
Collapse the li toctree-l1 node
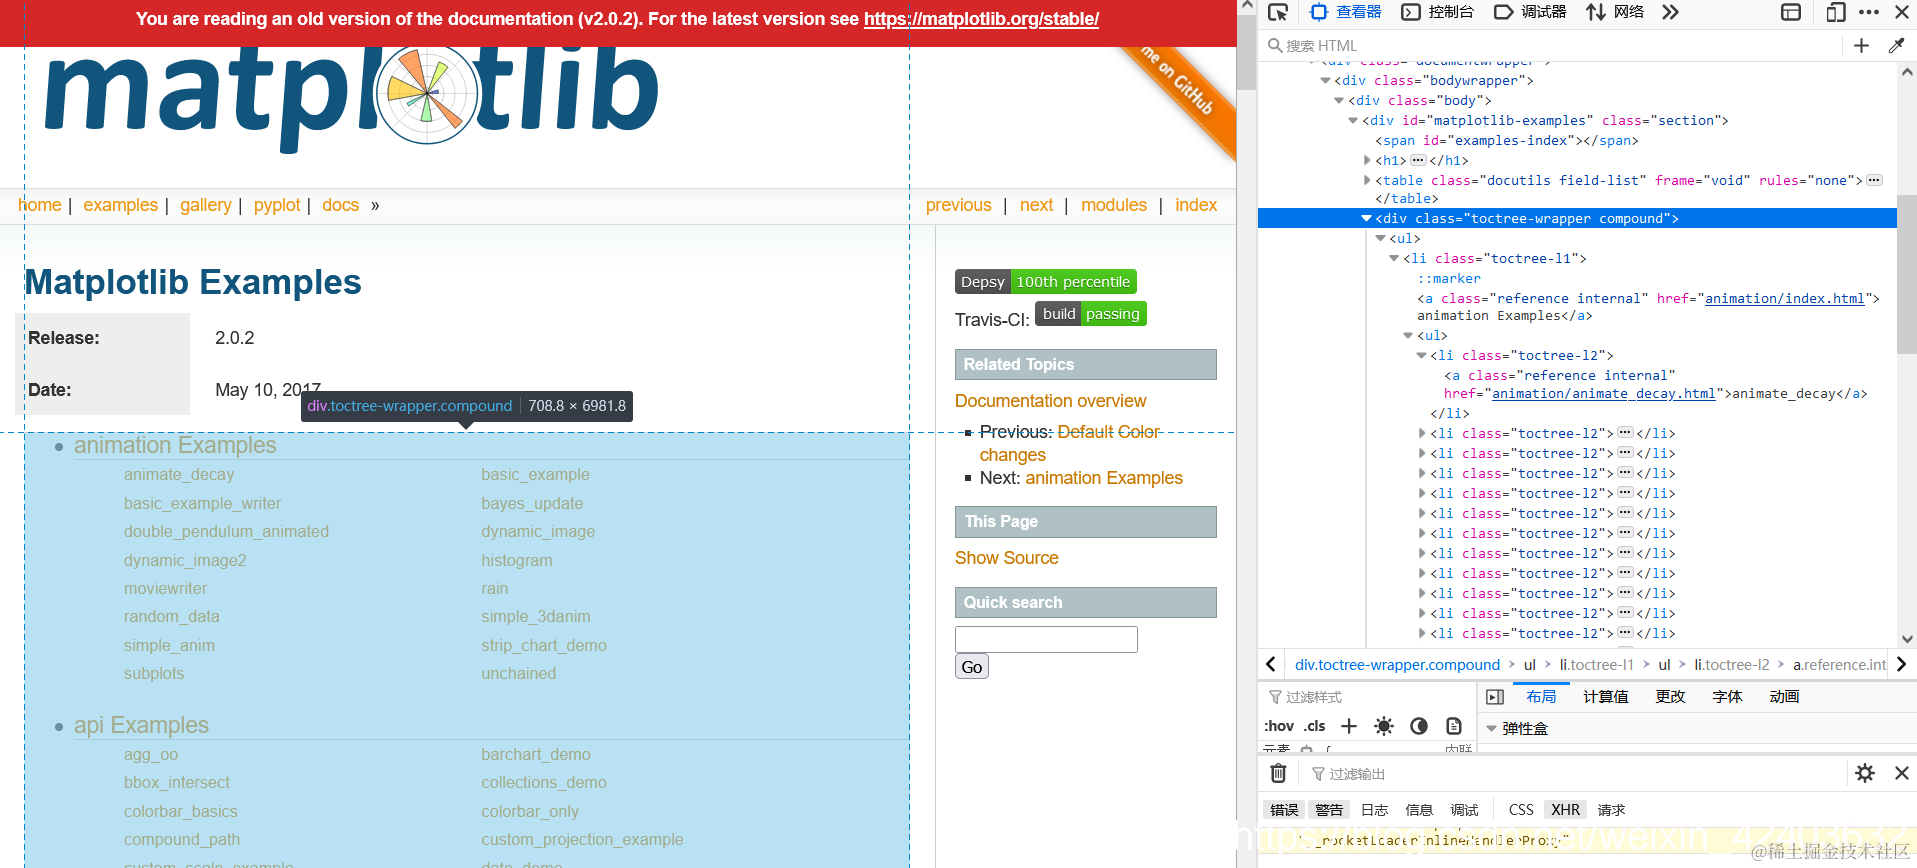click(1394, 258)
